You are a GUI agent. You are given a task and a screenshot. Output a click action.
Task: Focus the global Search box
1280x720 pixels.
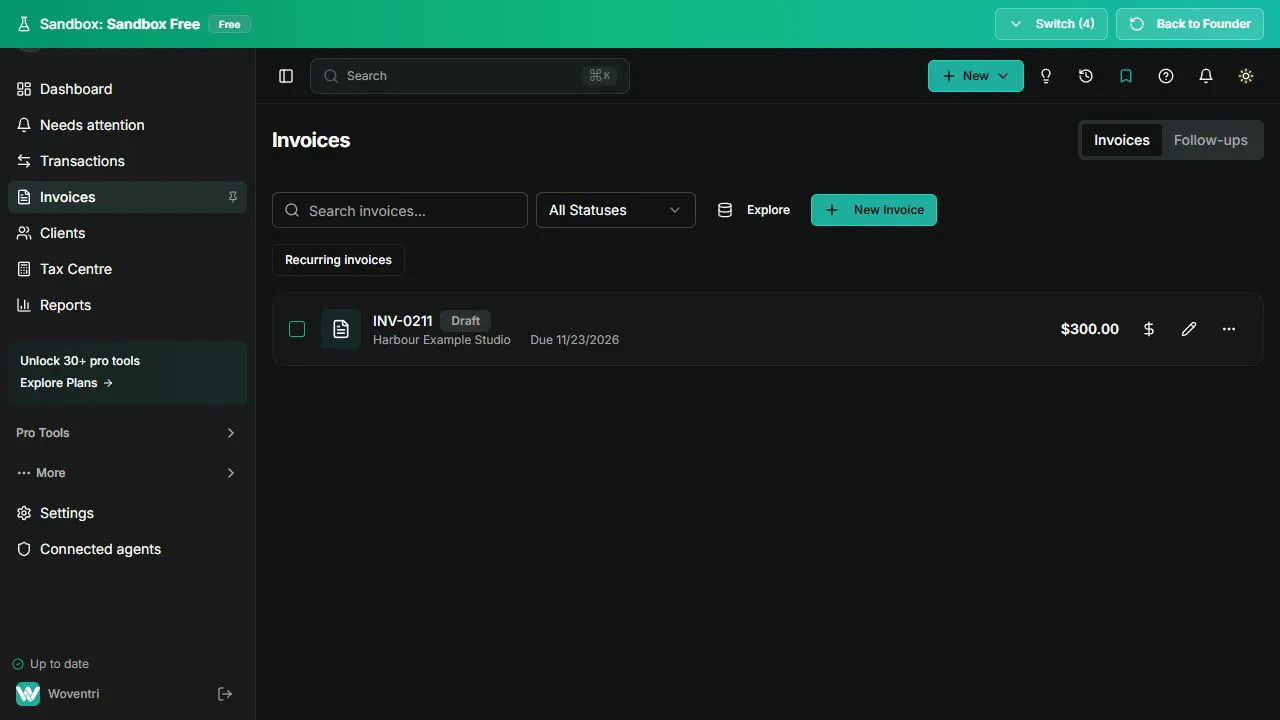(x=470, y=76)
